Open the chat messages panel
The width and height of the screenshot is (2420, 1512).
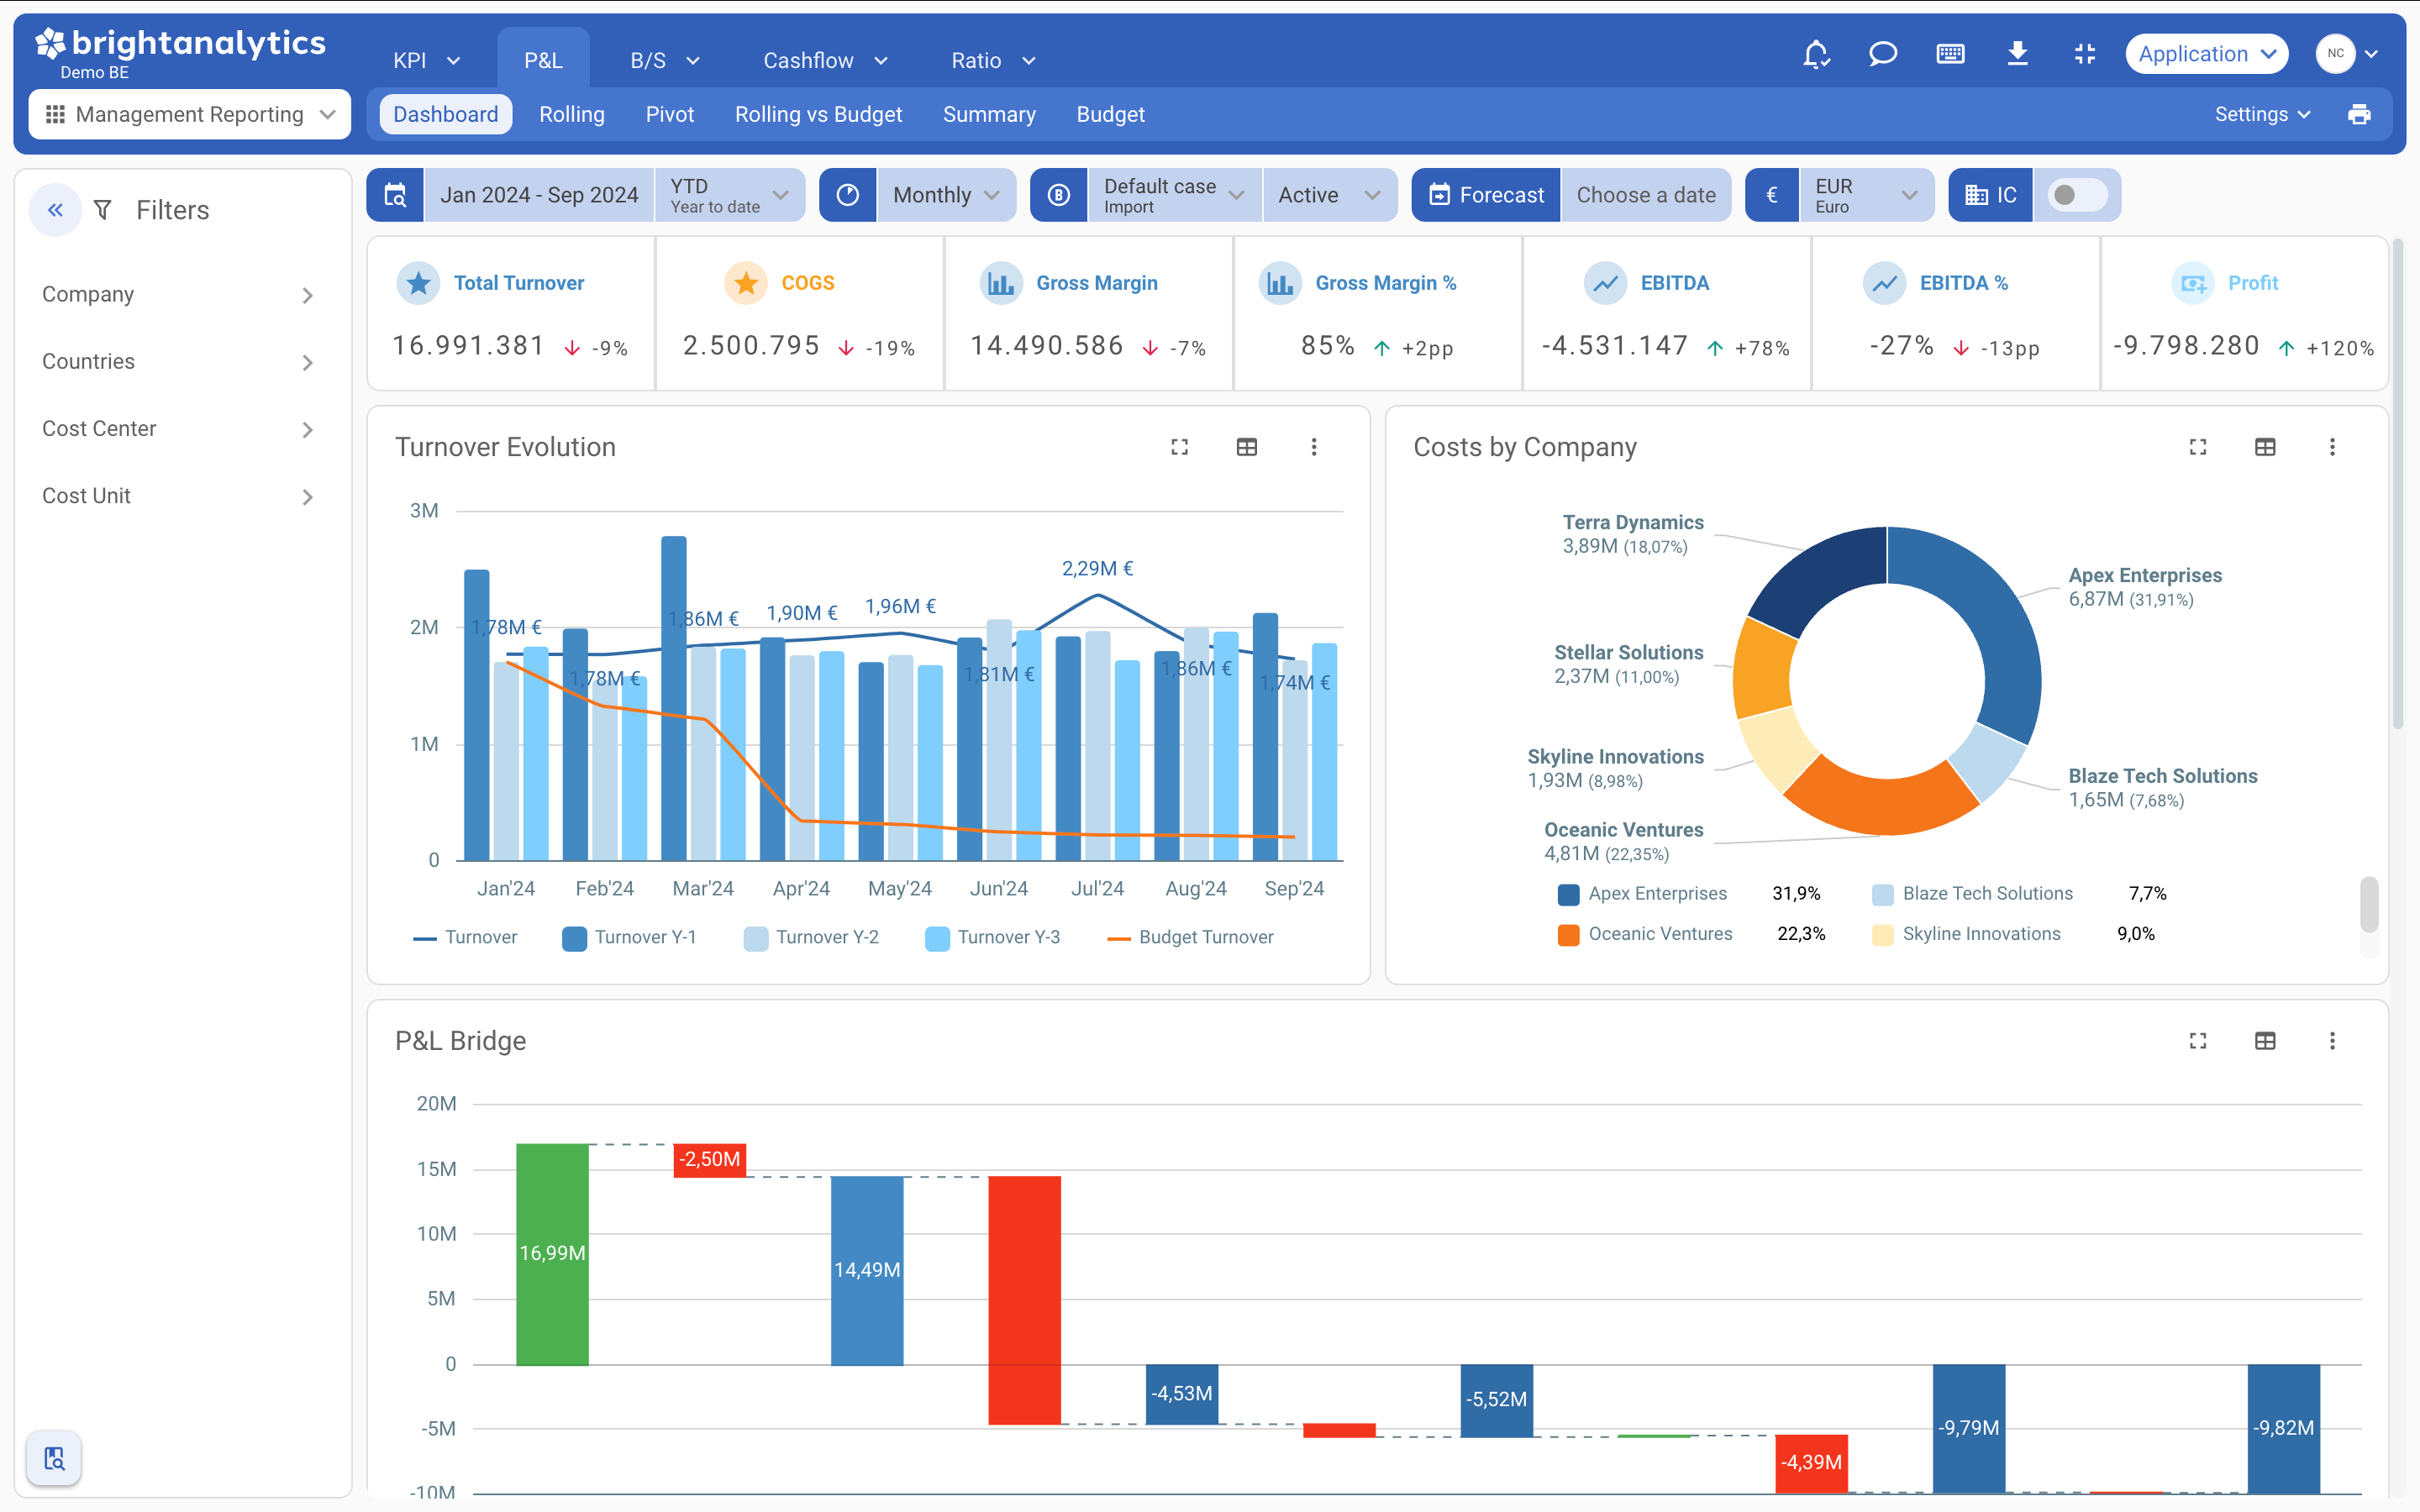1884,54
